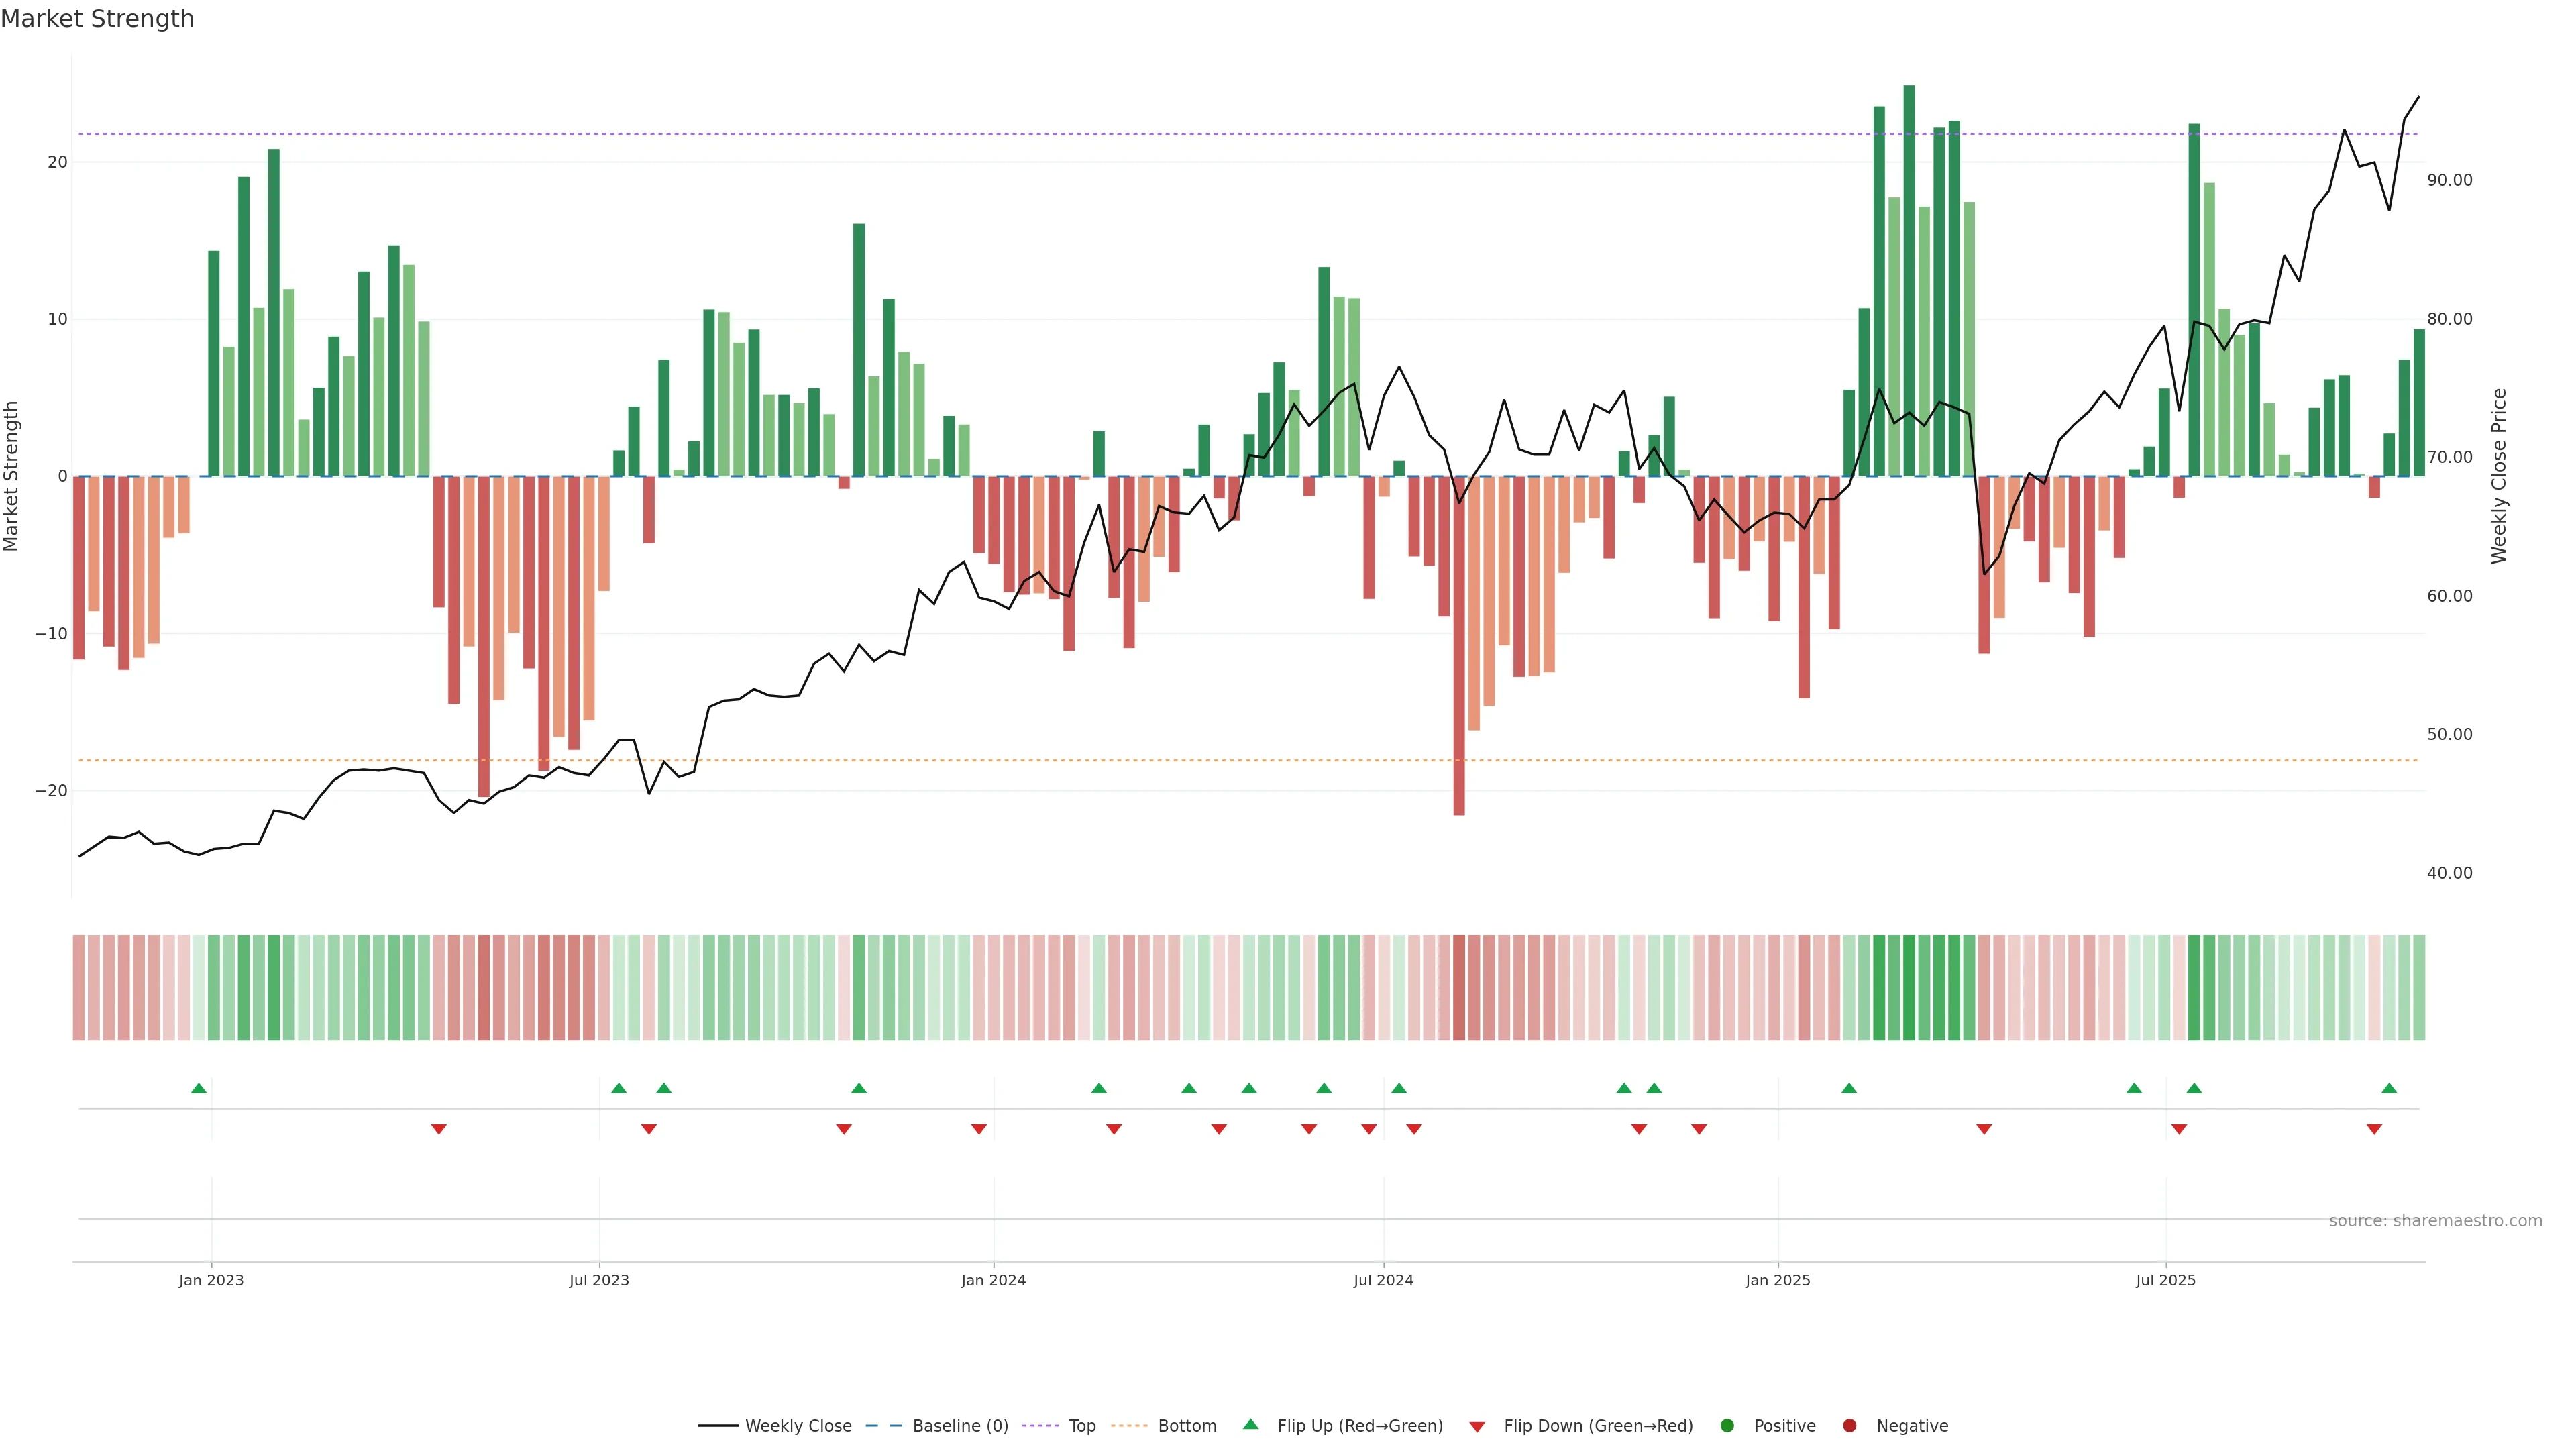Click the deepest red bar after Jul 2024
The image size is (2576, 1449).
click(x=1459, y=645)
